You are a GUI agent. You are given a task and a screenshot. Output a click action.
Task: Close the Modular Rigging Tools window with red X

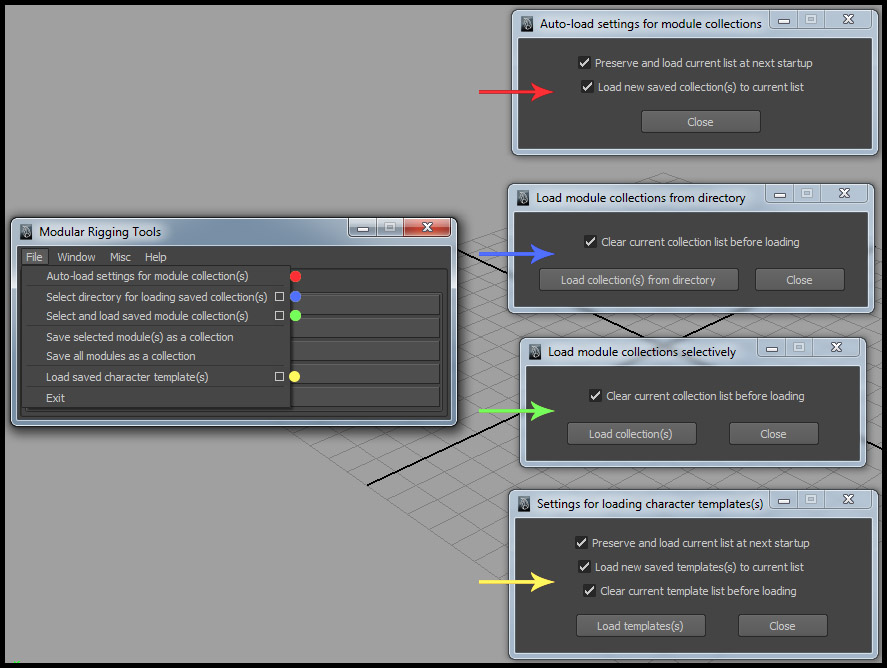[428, 227]
